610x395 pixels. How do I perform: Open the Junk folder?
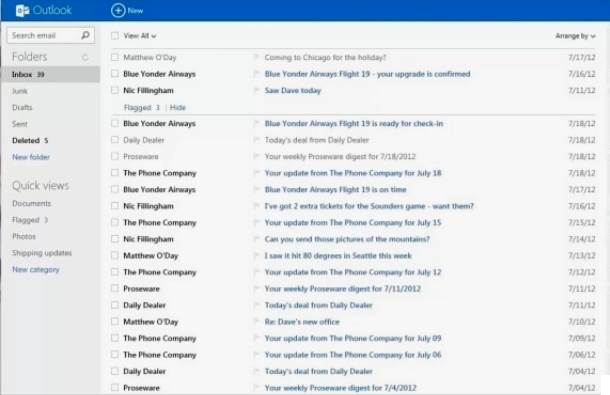point(19,91)
